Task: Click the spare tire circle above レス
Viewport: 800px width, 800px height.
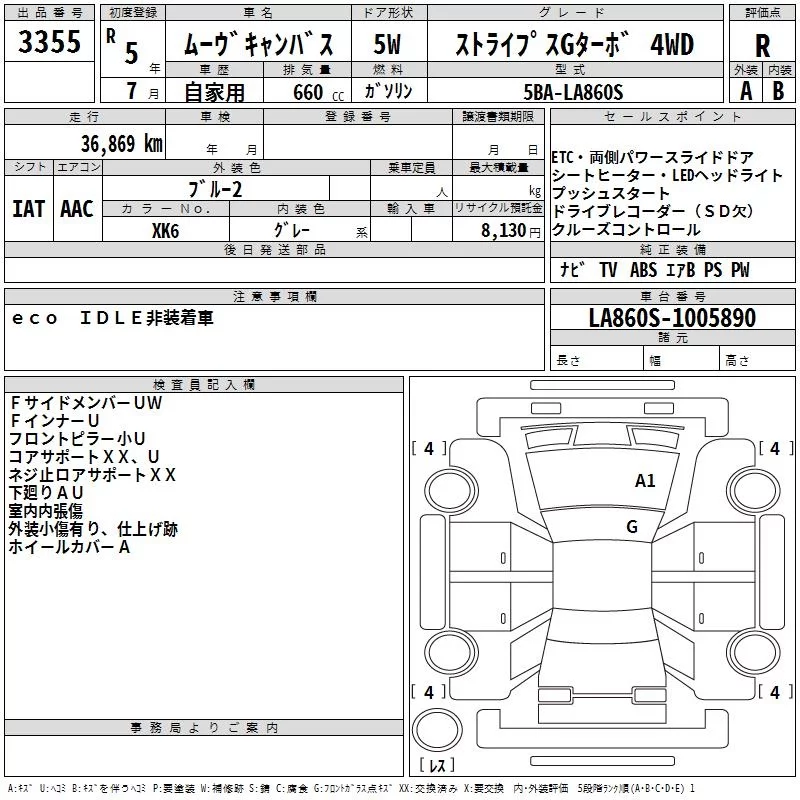Action: coord(437,730)
